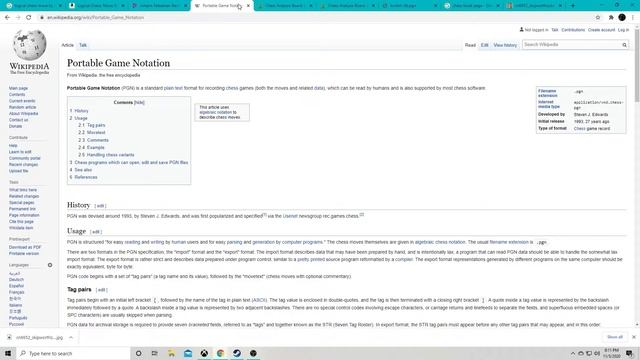Open Cortana circle icon on taskbar
Screen dimensions: 640x360
[x=138, y=353]
